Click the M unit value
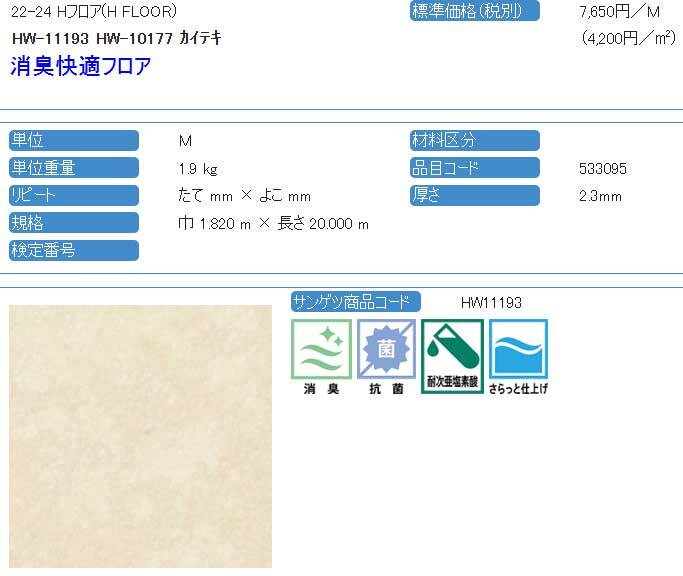Image resolution: width=683 pixels, height=576 pixels. pyautogui.click(x=185, y=141)
